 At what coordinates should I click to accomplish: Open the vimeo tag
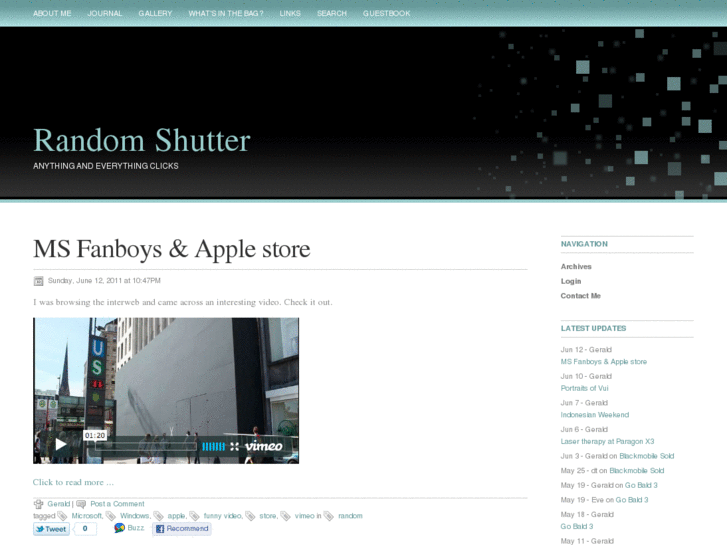coord(304,516)
